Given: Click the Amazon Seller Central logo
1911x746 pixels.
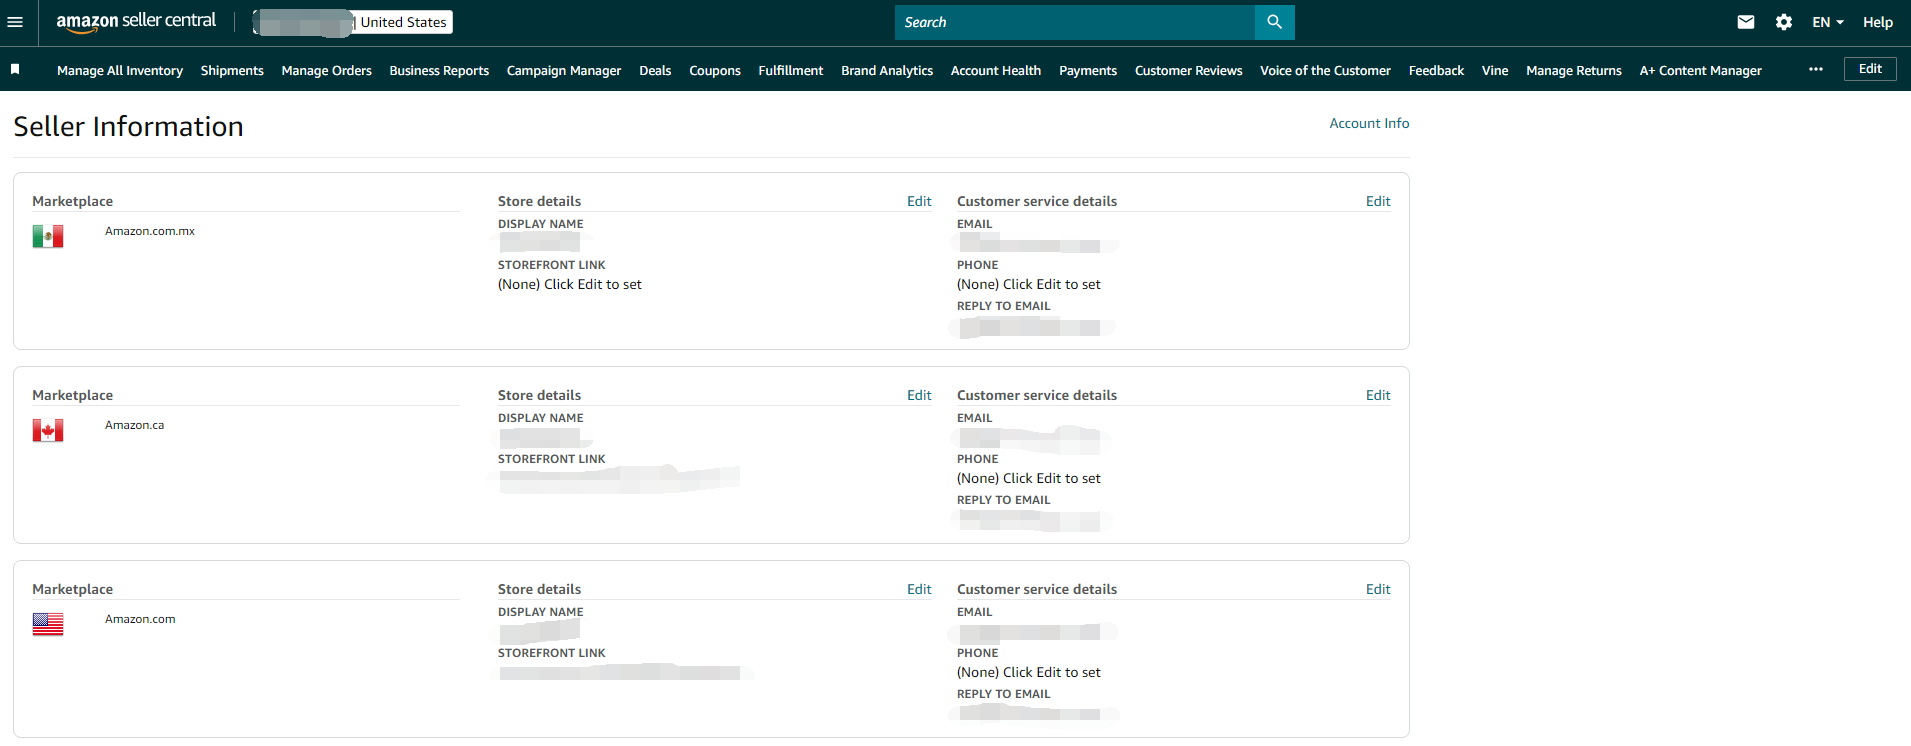Looking at the screenshot, I should (136, 21).
